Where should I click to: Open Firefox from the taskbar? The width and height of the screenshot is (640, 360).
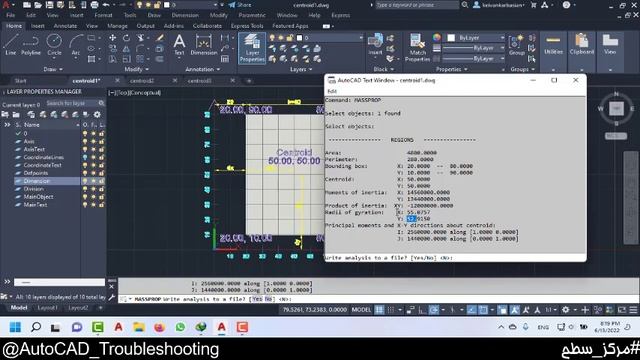tap(159, 327)
